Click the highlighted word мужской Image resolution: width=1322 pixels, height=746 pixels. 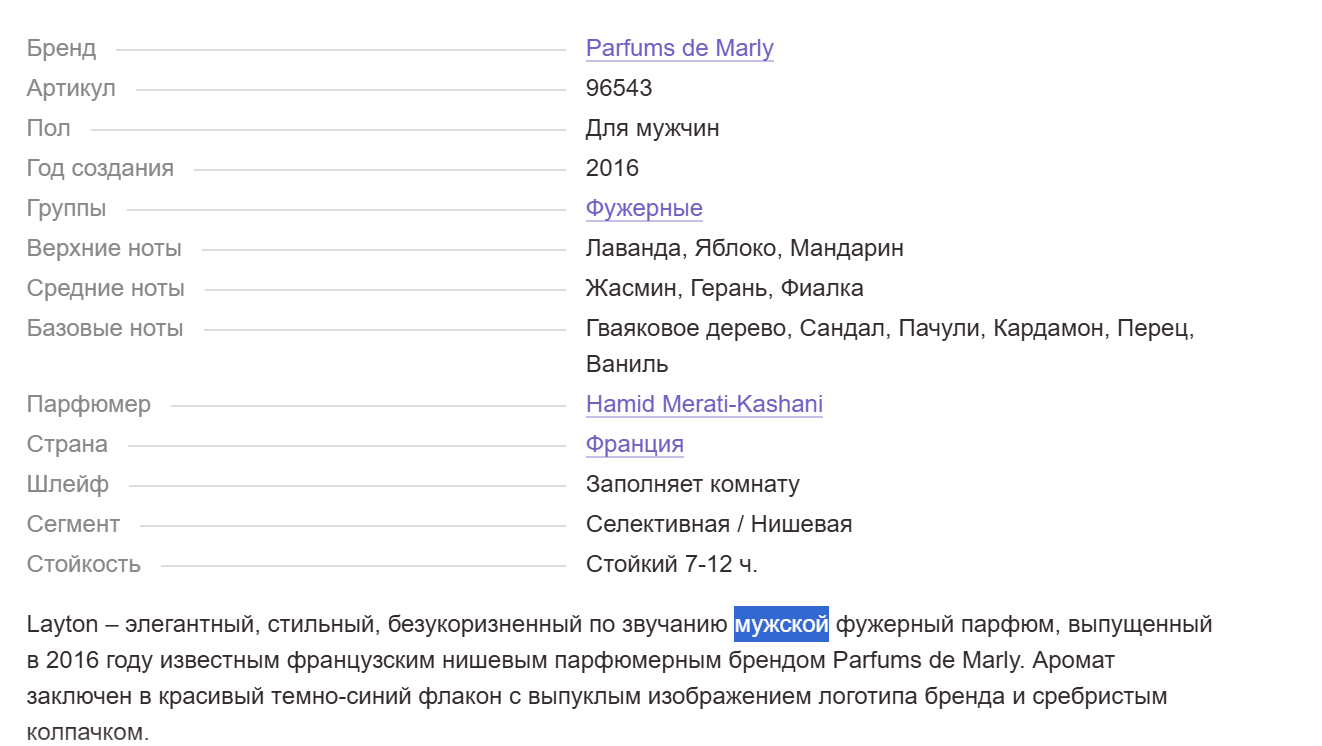781,625
